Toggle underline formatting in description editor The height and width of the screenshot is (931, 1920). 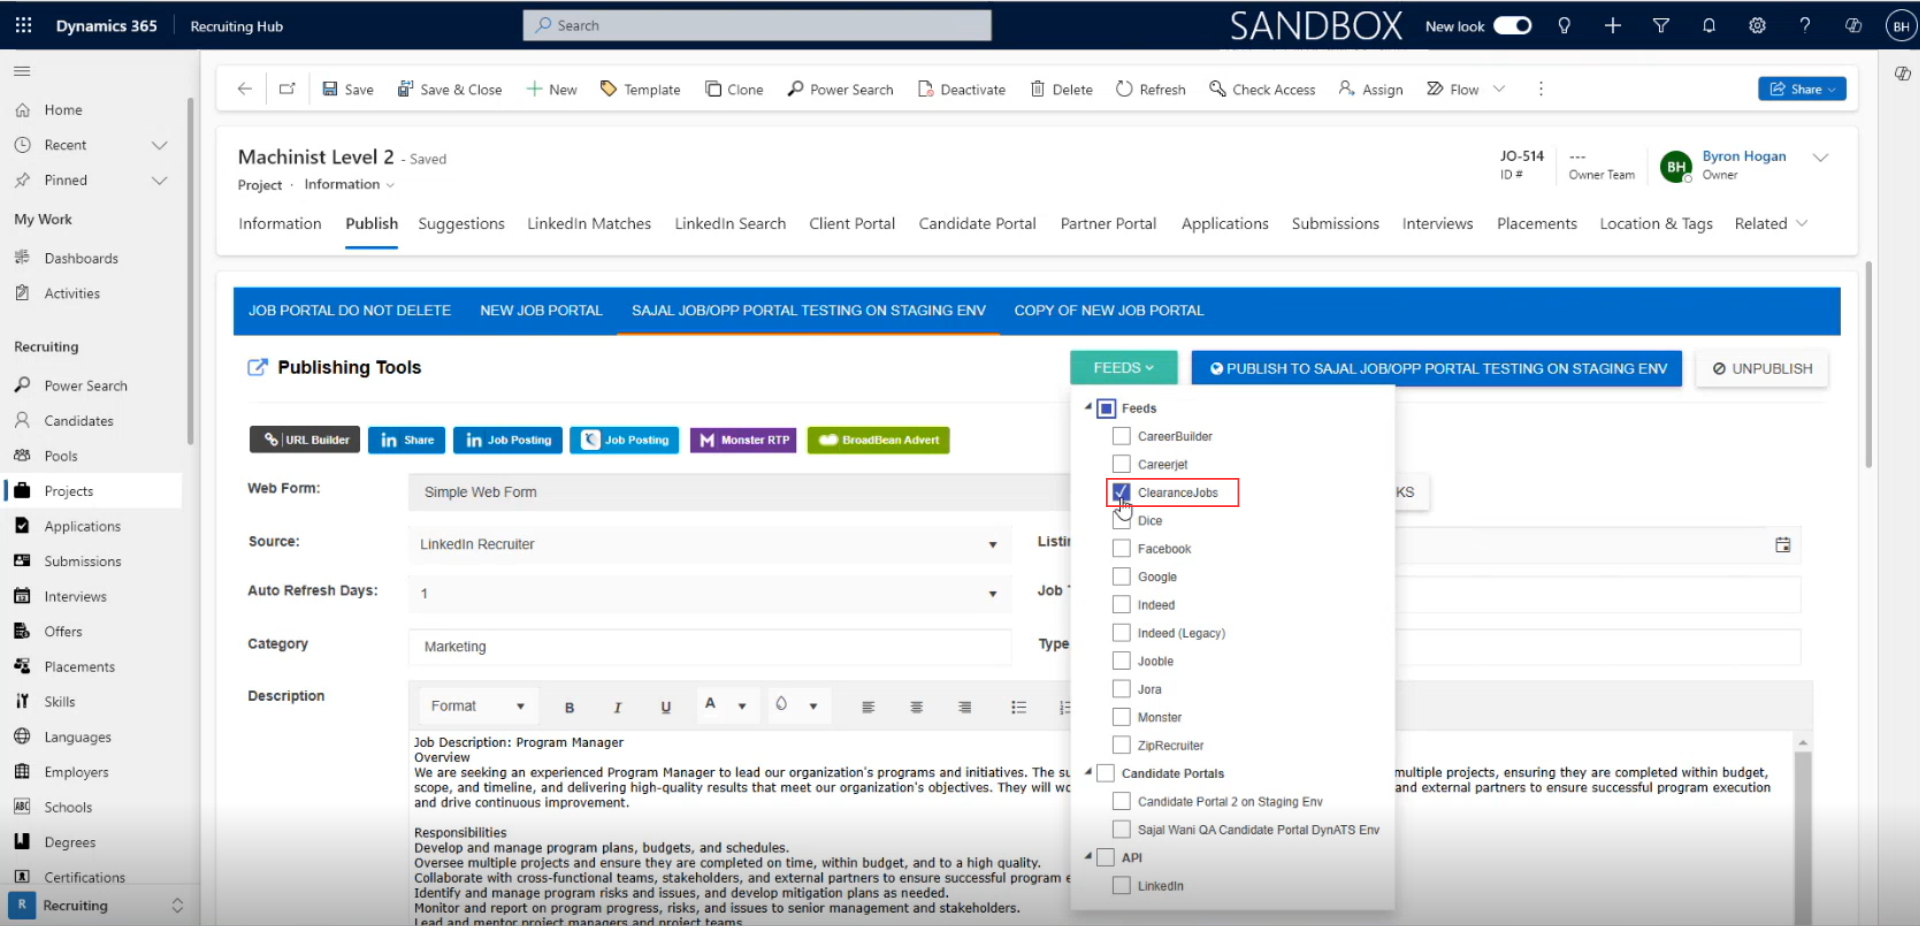(x=666, y=707)
